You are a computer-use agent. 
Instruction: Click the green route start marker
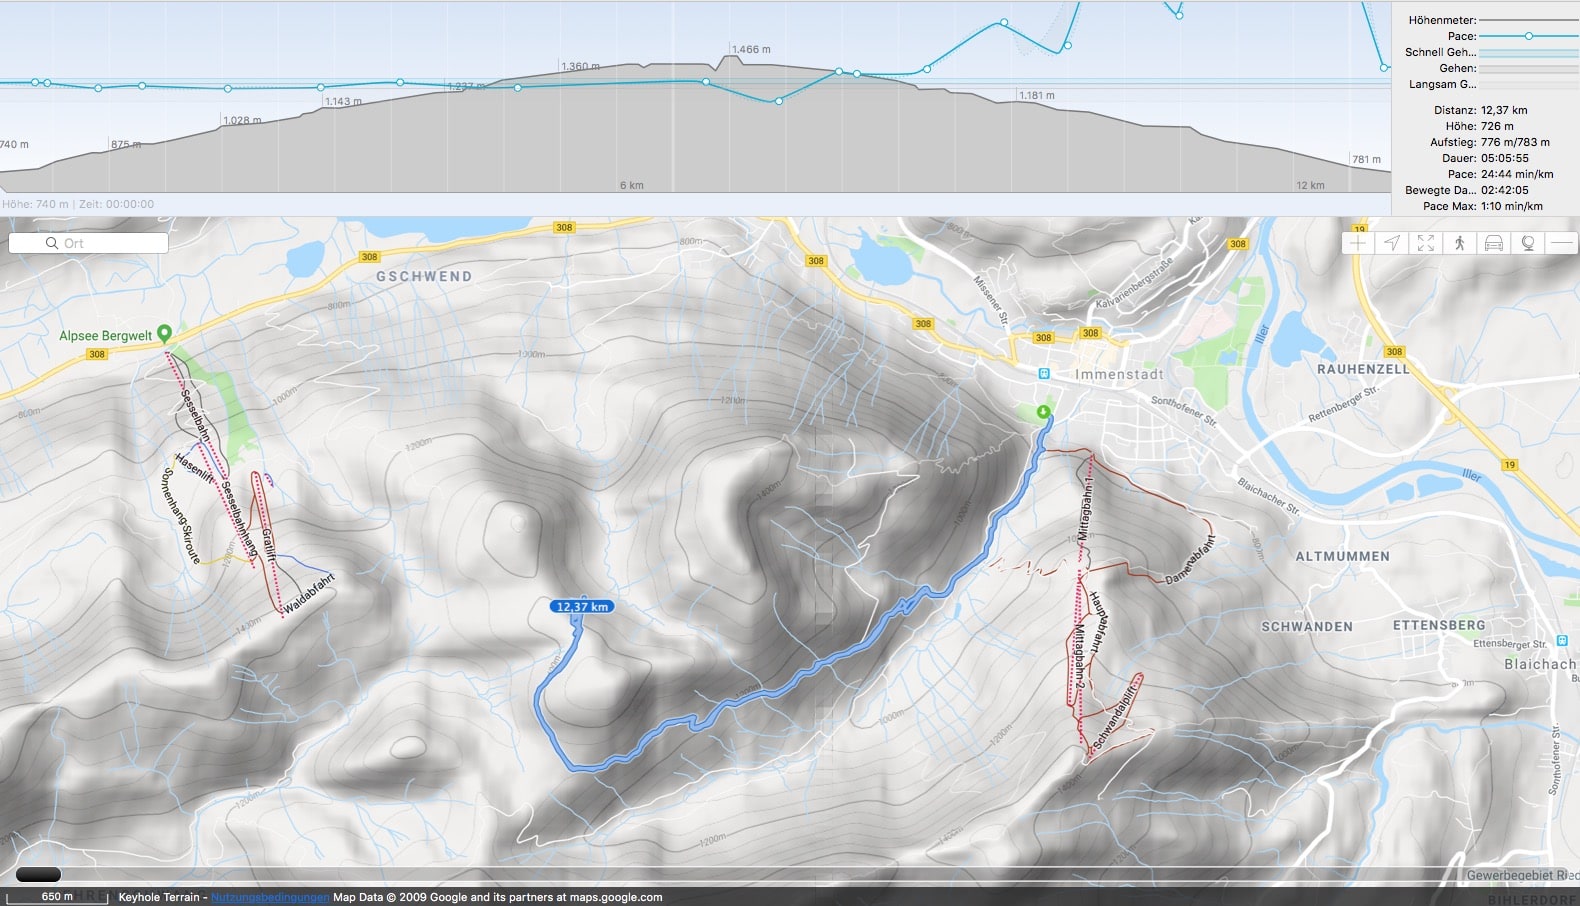1044,412
